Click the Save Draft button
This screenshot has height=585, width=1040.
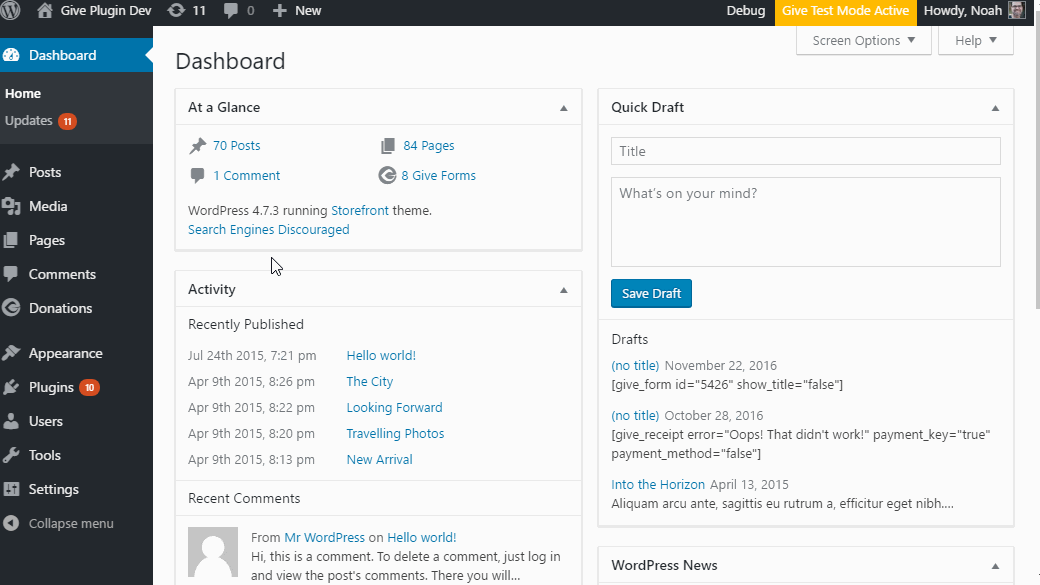(651, 293)
